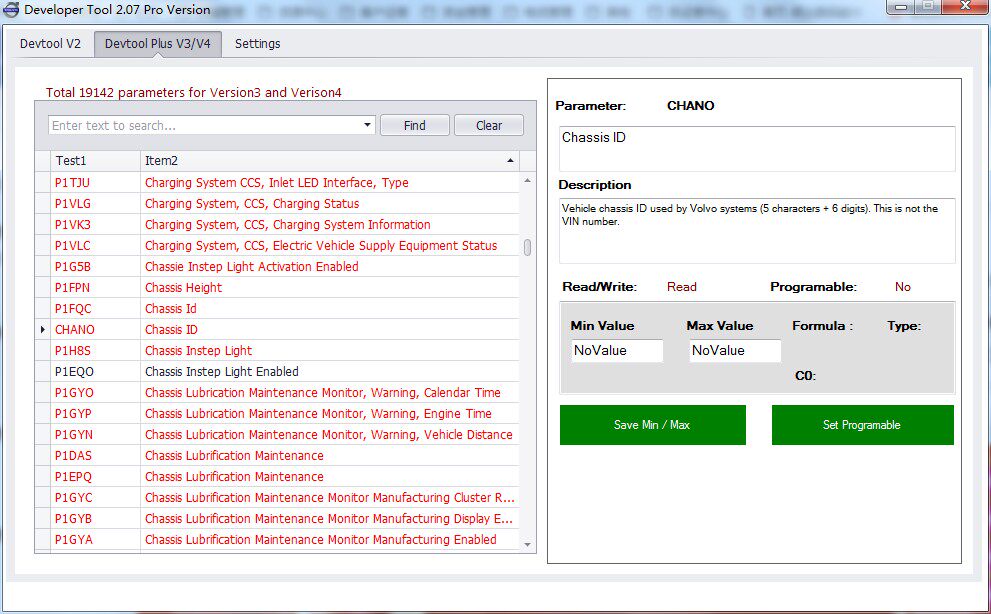Select 'Lubrification Maintenance Monitor Manufacturing Cluster R...'
The width and height of the screenshot is (991, 614).
pos(329,498)
